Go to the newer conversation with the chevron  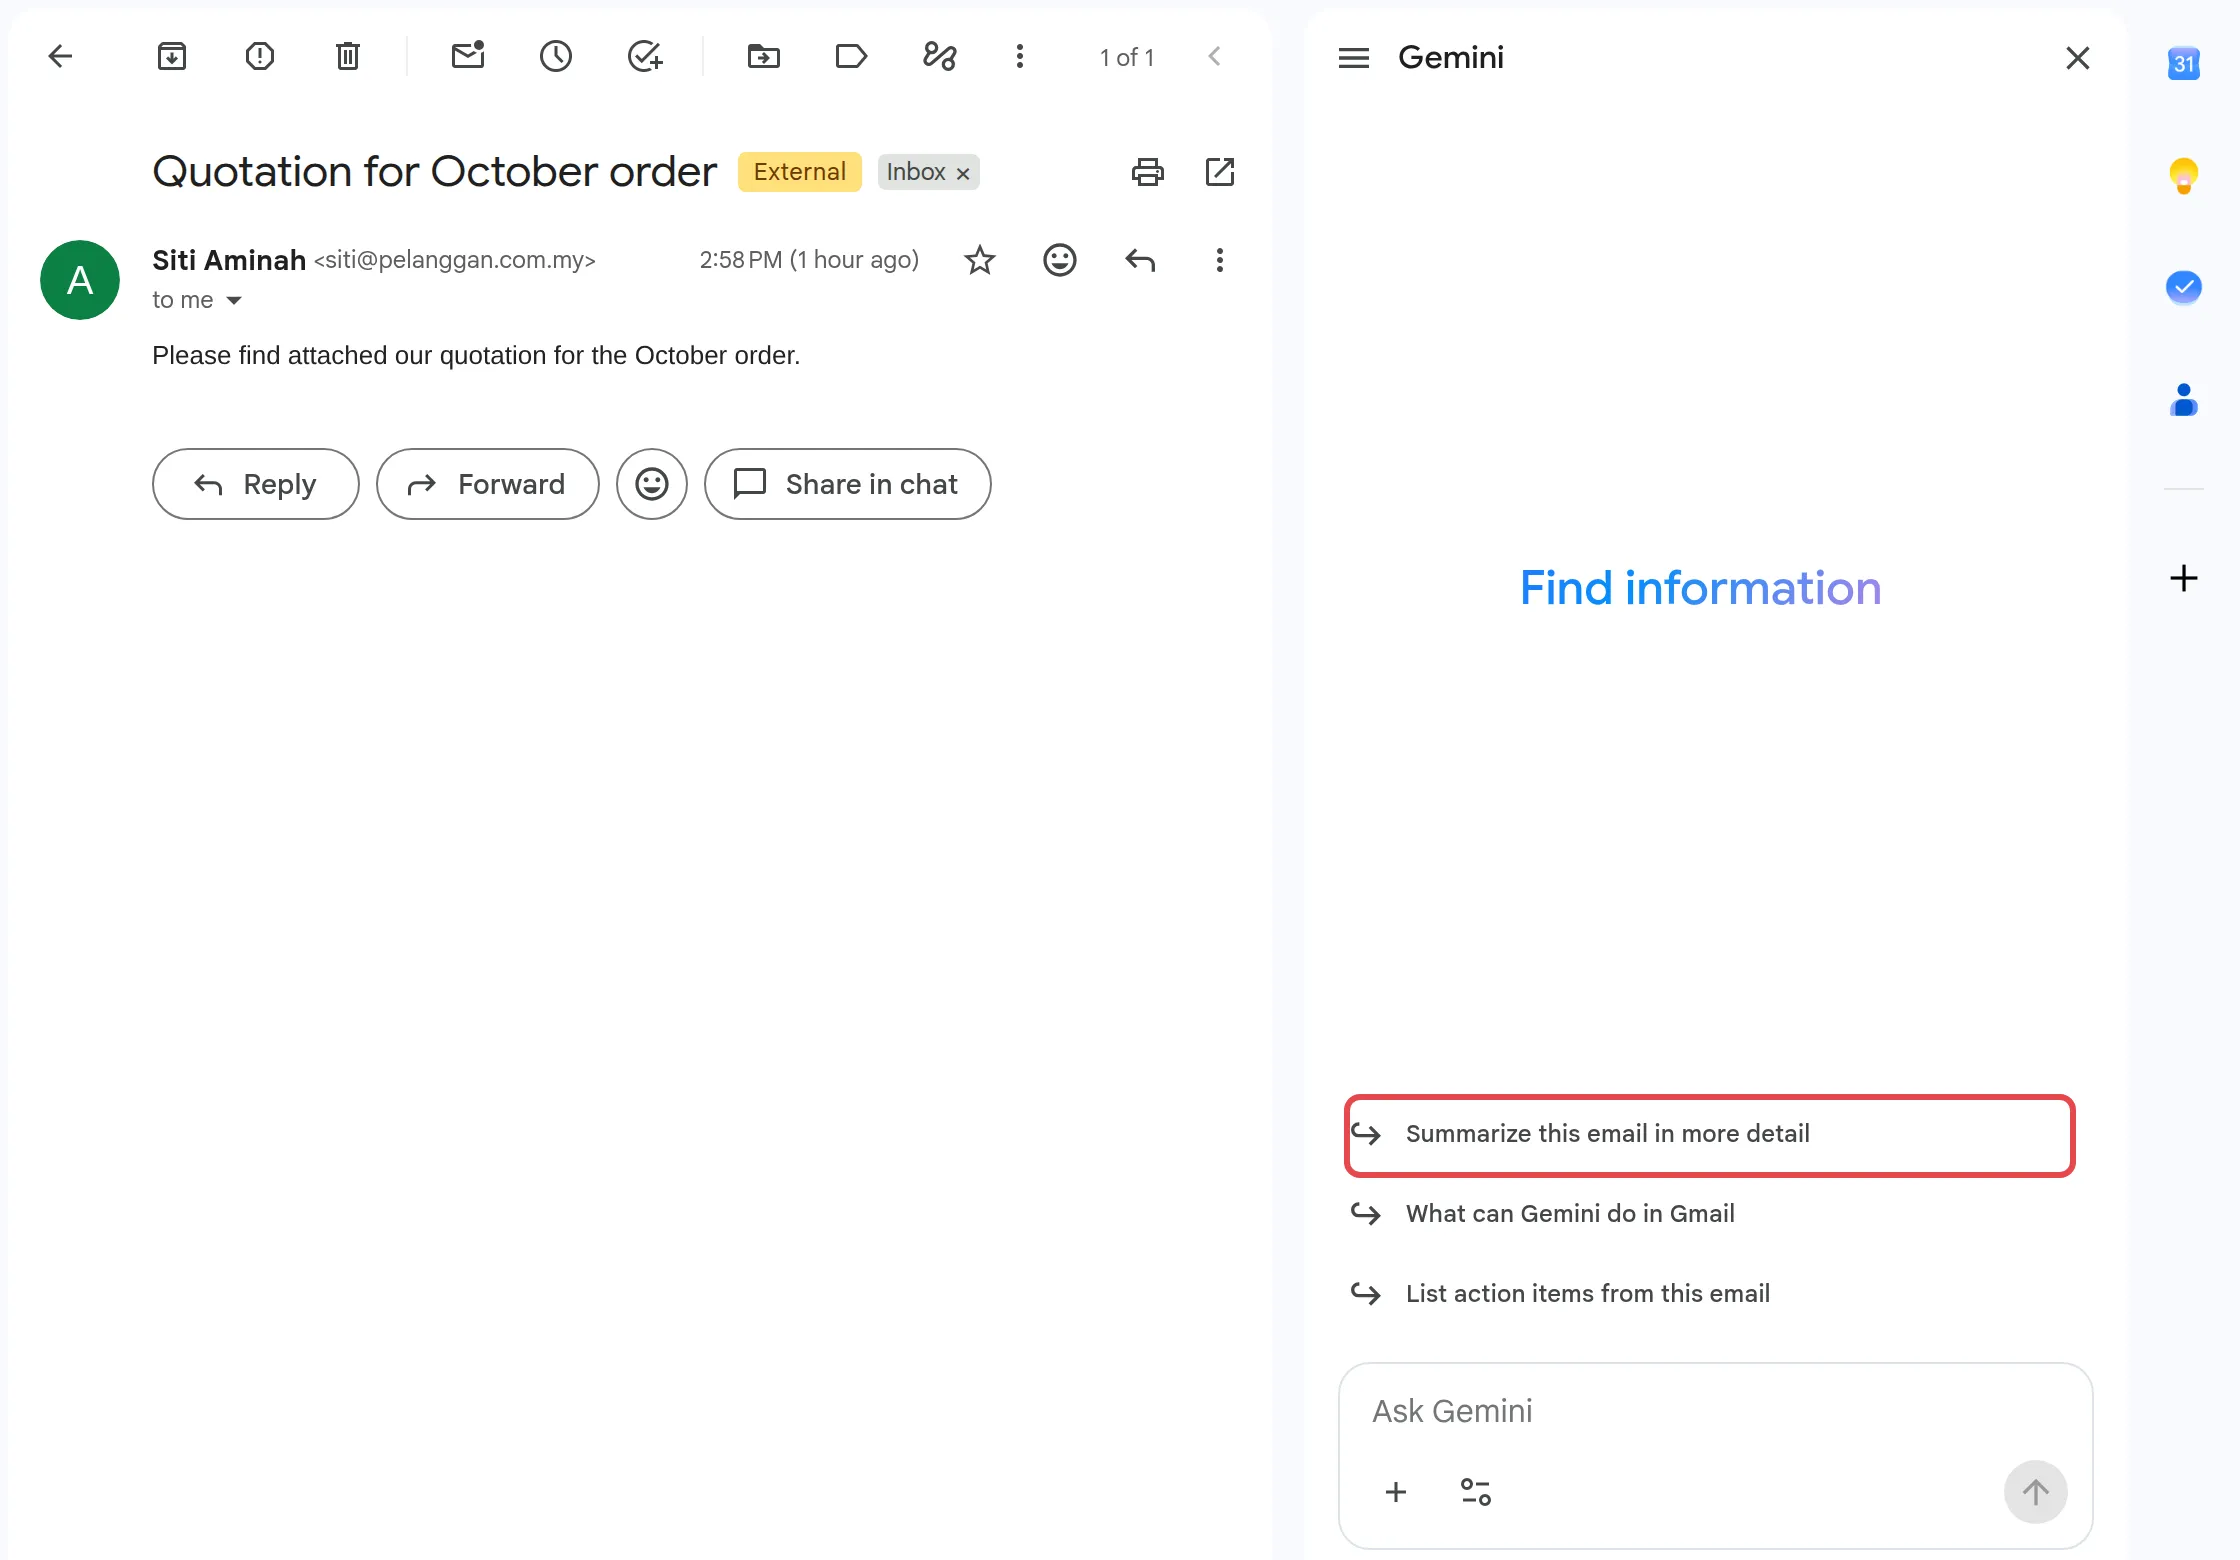(x=1214, y=57)
